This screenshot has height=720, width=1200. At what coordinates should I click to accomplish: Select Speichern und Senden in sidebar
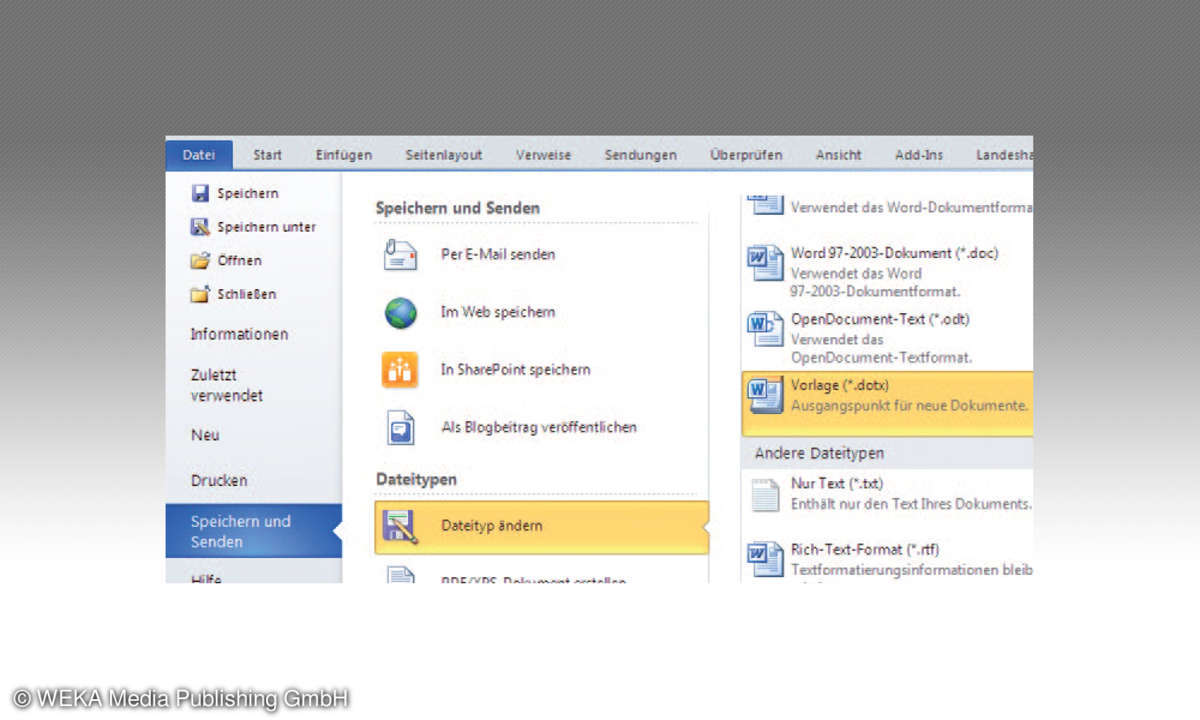pos(253,531)
